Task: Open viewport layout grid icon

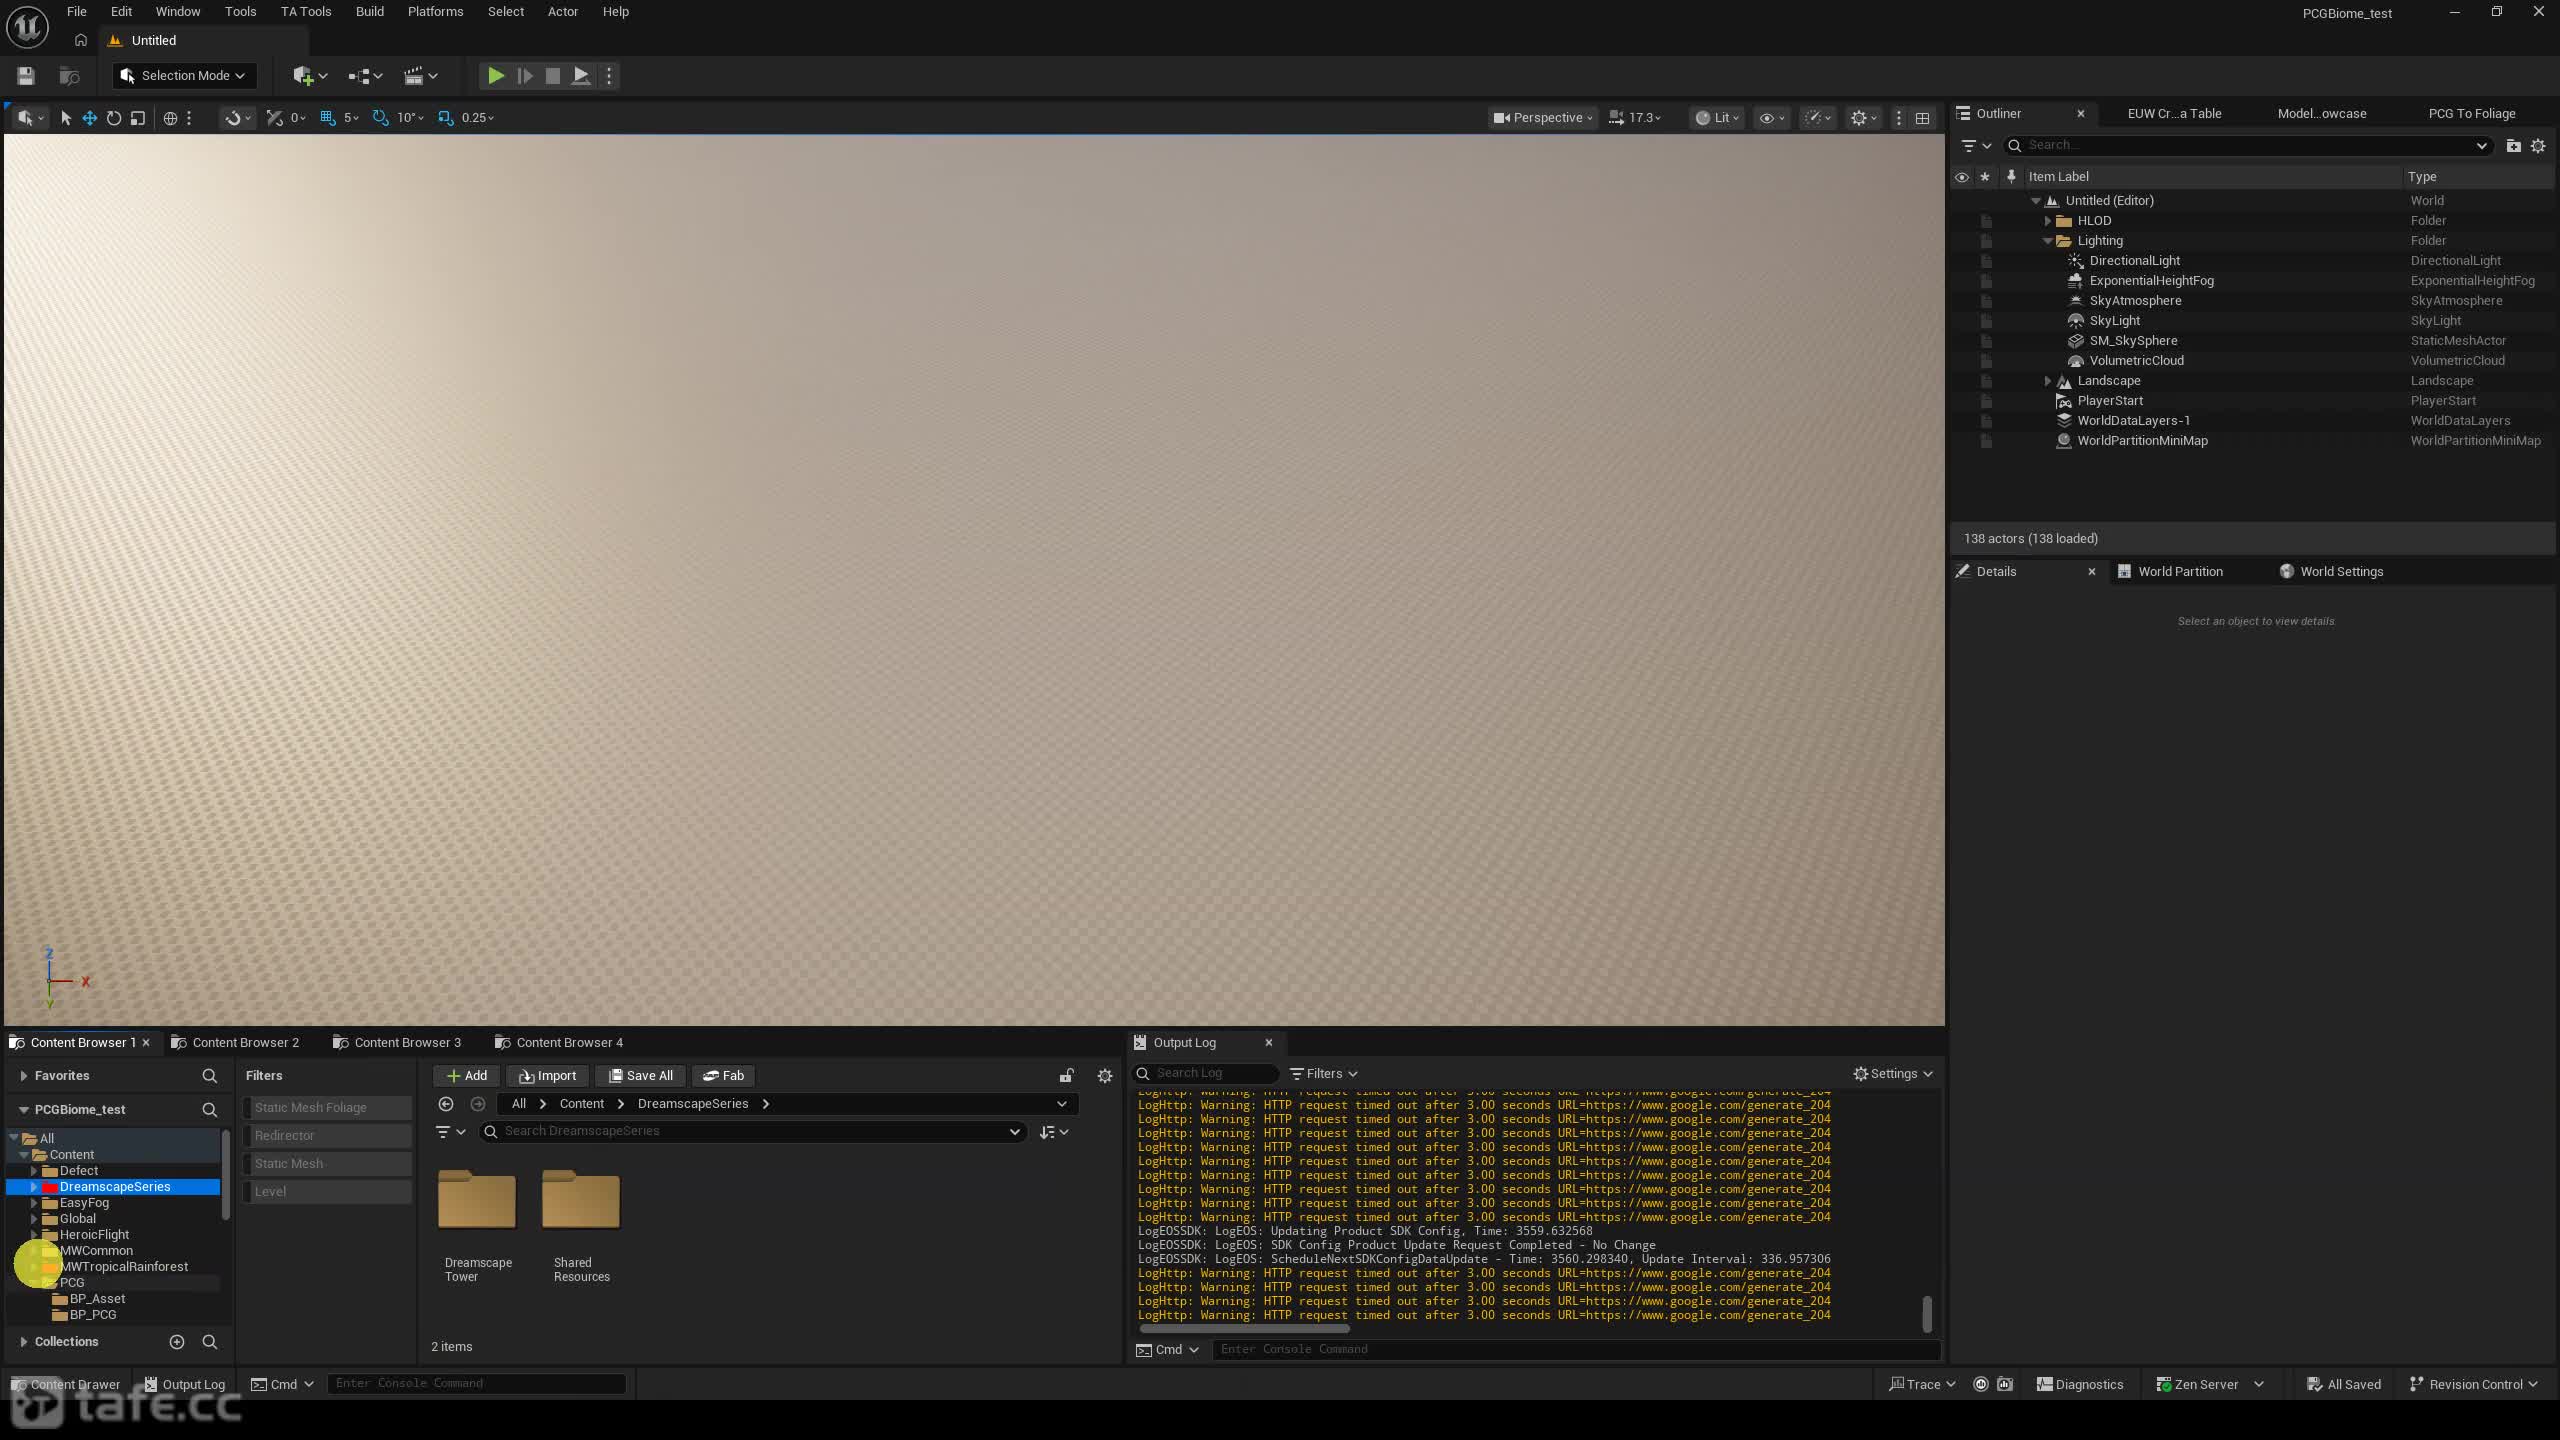Action: point(1922,118)
